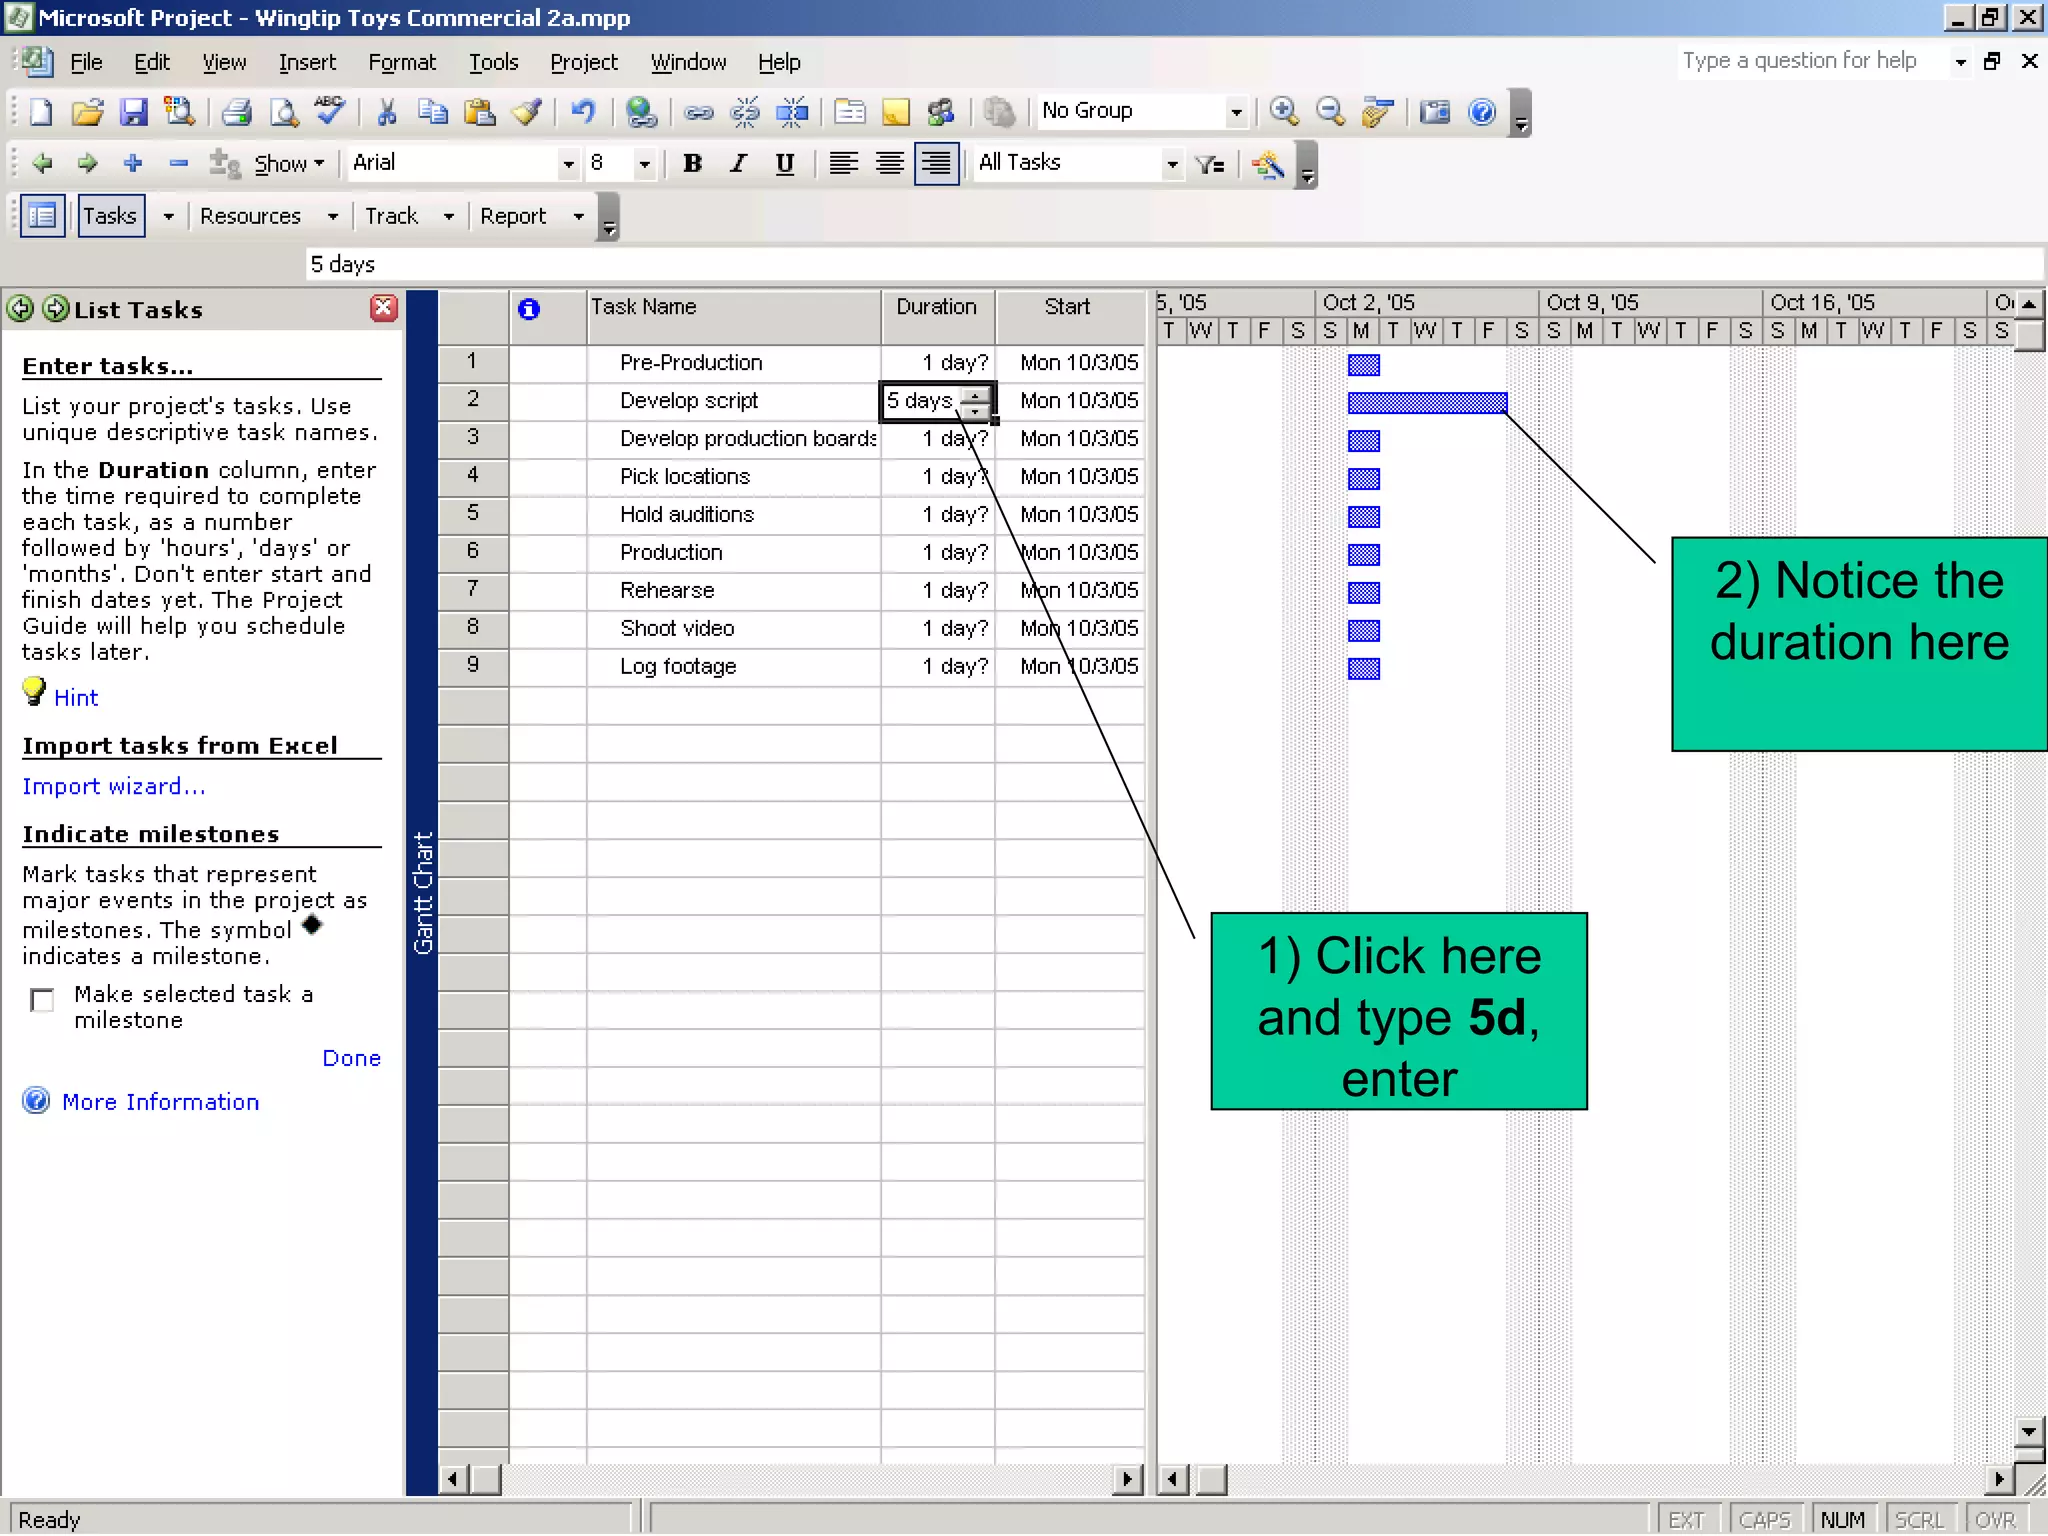Click the Zoom Out magnifier icon
This screenshot has height=1536, width=2048.
click(x=1330, y=112)
